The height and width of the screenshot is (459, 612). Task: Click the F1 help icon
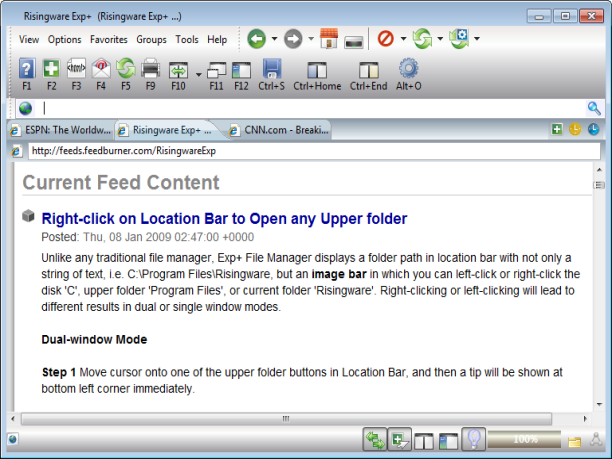coord(27,69)
